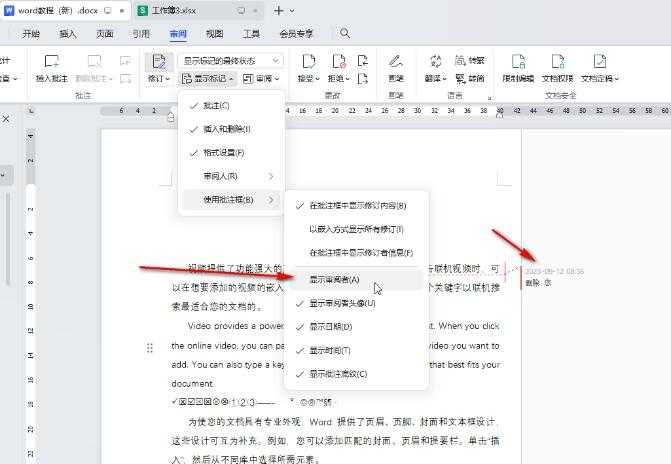Viewport: 671px width, 464px height.
Task: Expand the Document Finalize (文档定稿) dropdown arrow
Action: (x=617, y=79)
